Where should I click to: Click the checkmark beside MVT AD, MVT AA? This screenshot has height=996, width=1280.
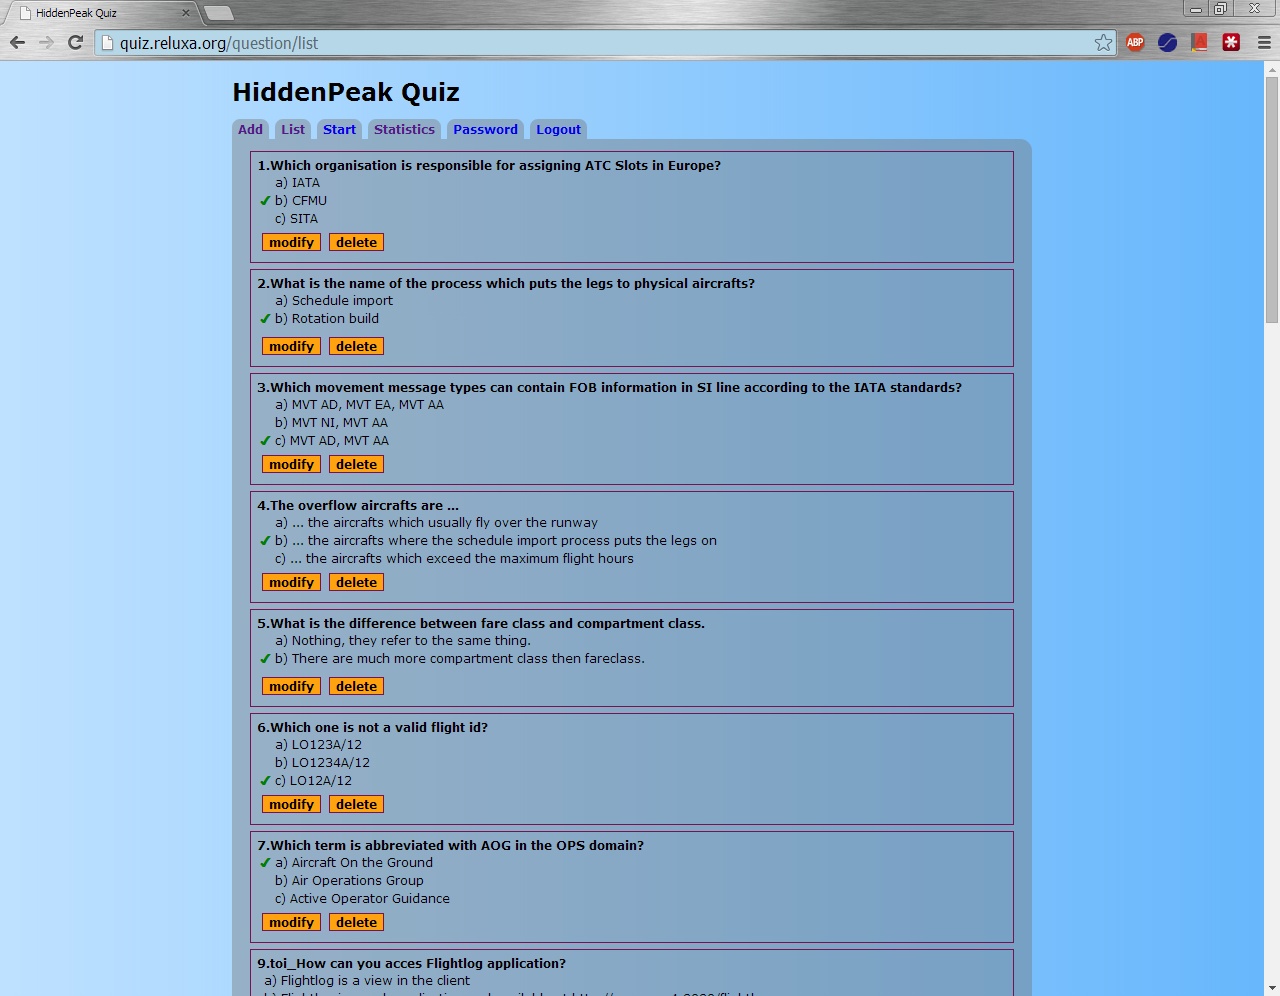coord(265,441)
